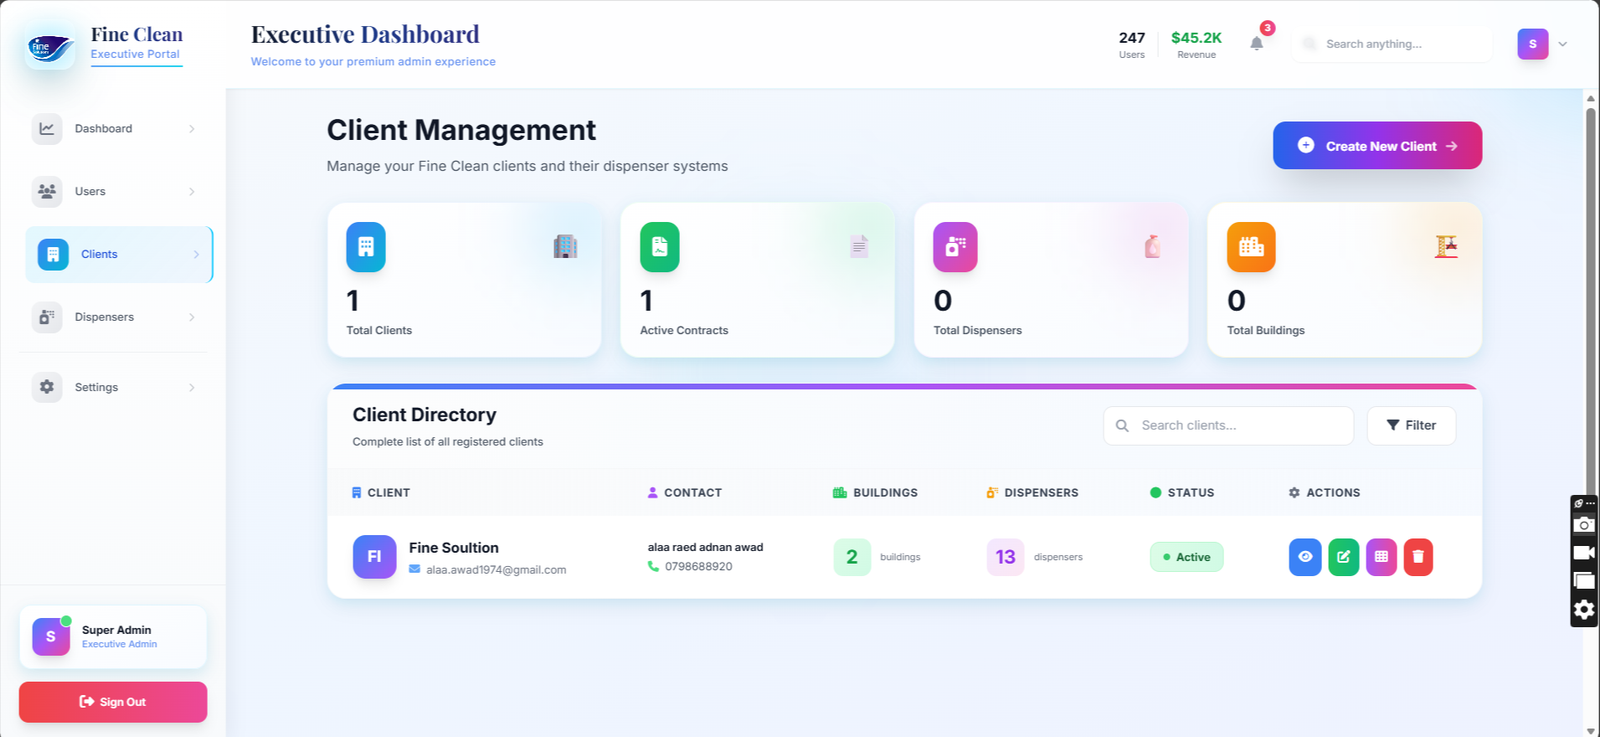Click the 2 buildings count badge
The height and width of the screenshot is (737, 1600).
click(852, 557)
